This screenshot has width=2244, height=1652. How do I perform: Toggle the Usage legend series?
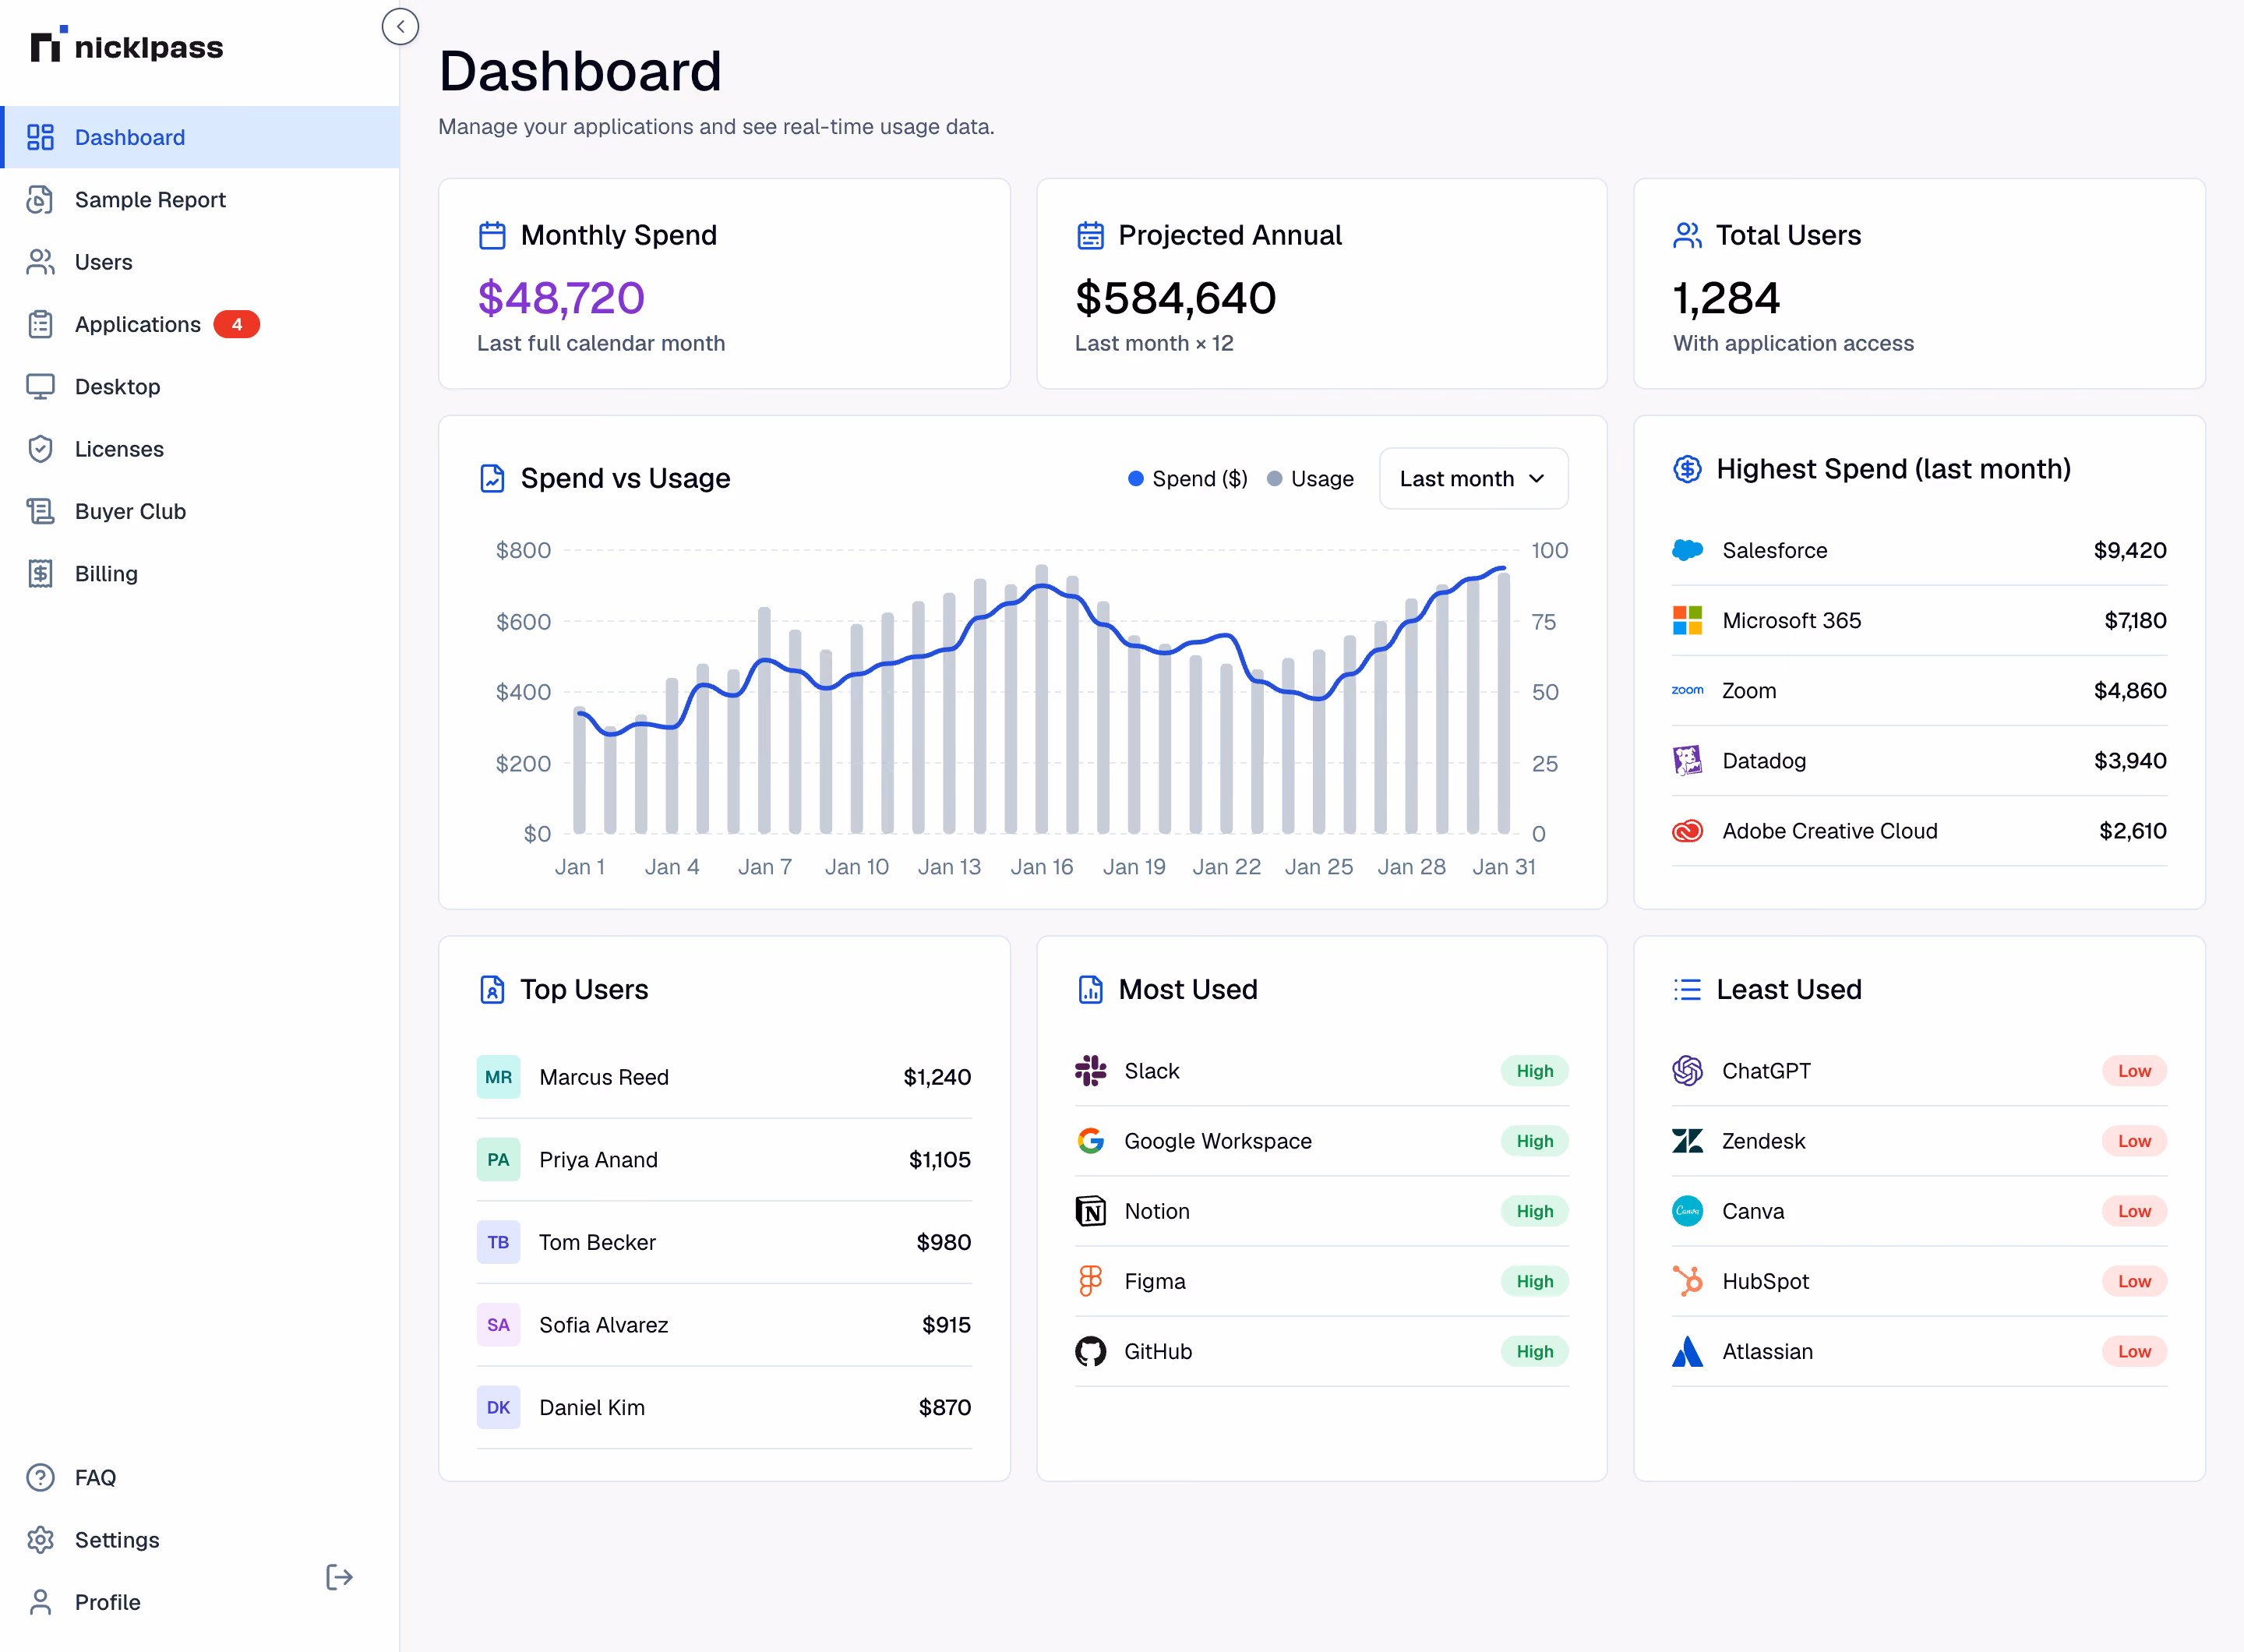pyautogui.click(x=1310, y=479)
